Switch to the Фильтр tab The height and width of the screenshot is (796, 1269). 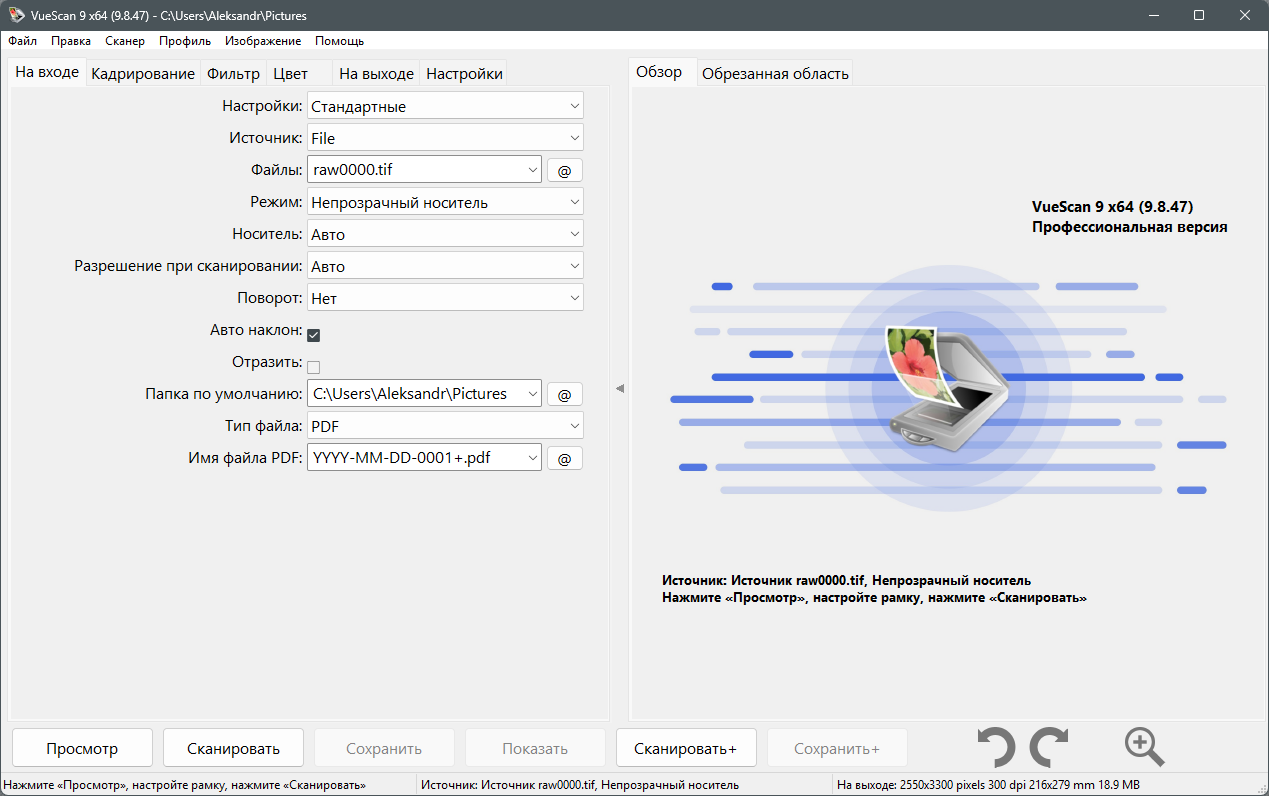coord(233,74)
